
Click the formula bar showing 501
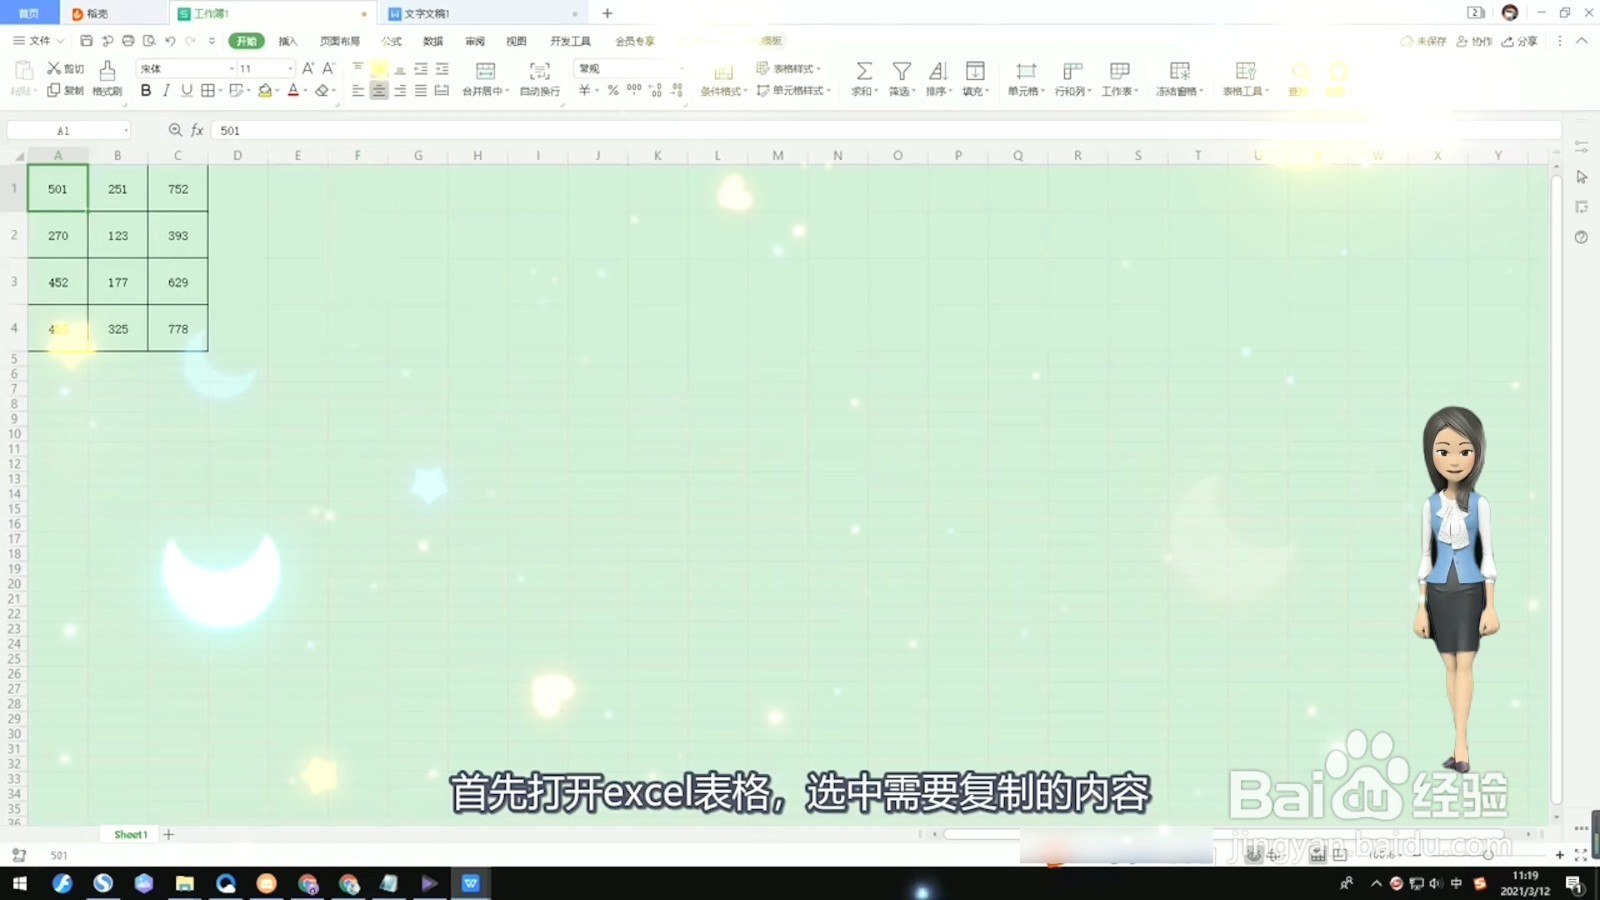point(886,131)
